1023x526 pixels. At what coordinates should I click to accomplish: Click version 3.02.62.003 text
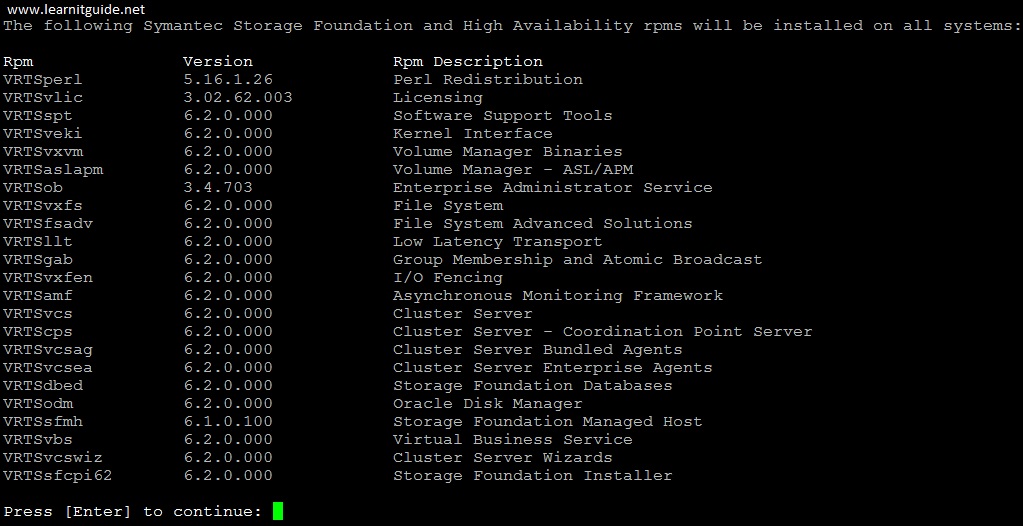point(238,98)
